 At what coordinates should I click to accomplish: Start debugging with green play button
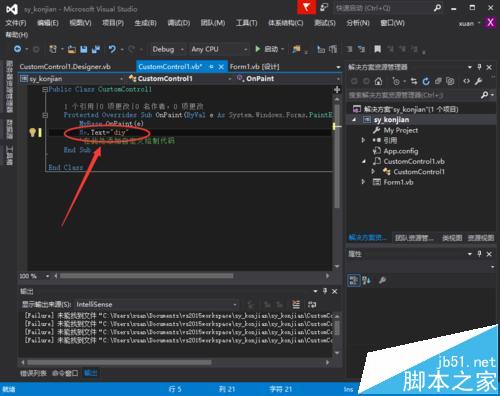coord(258,49)
